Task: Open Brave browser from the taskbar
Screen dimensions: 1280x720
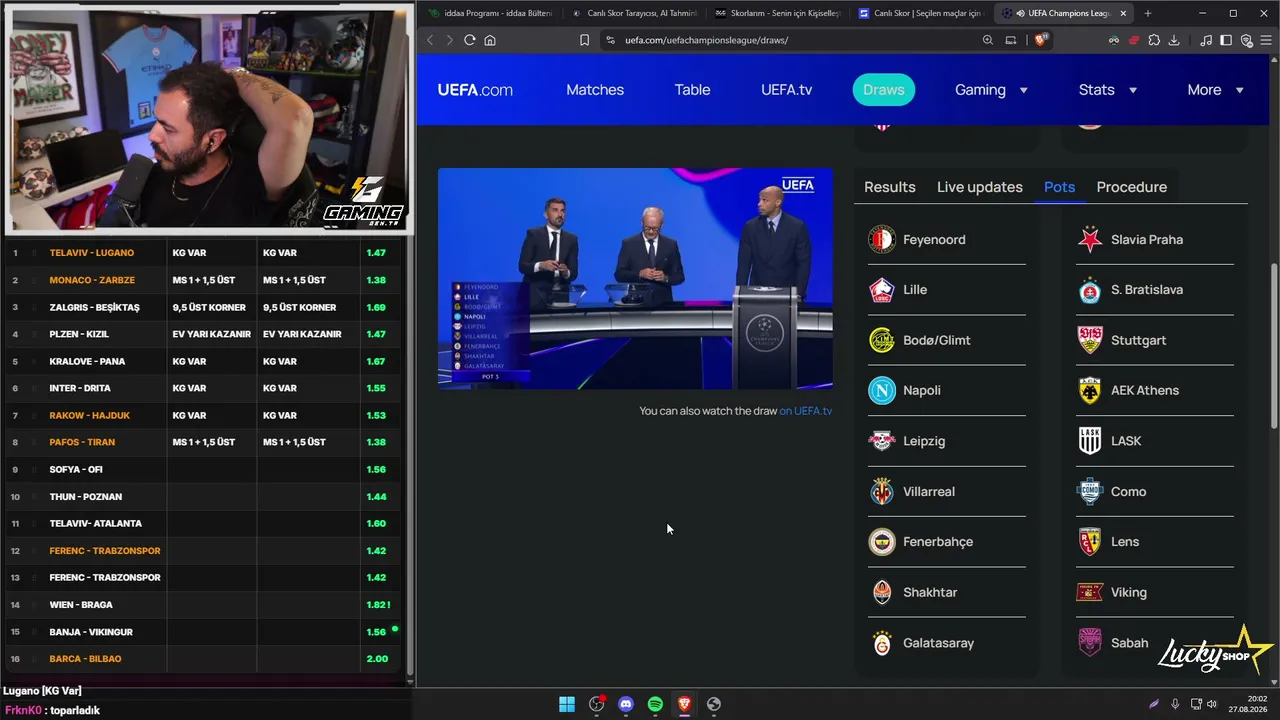Action: coord(684,704)
